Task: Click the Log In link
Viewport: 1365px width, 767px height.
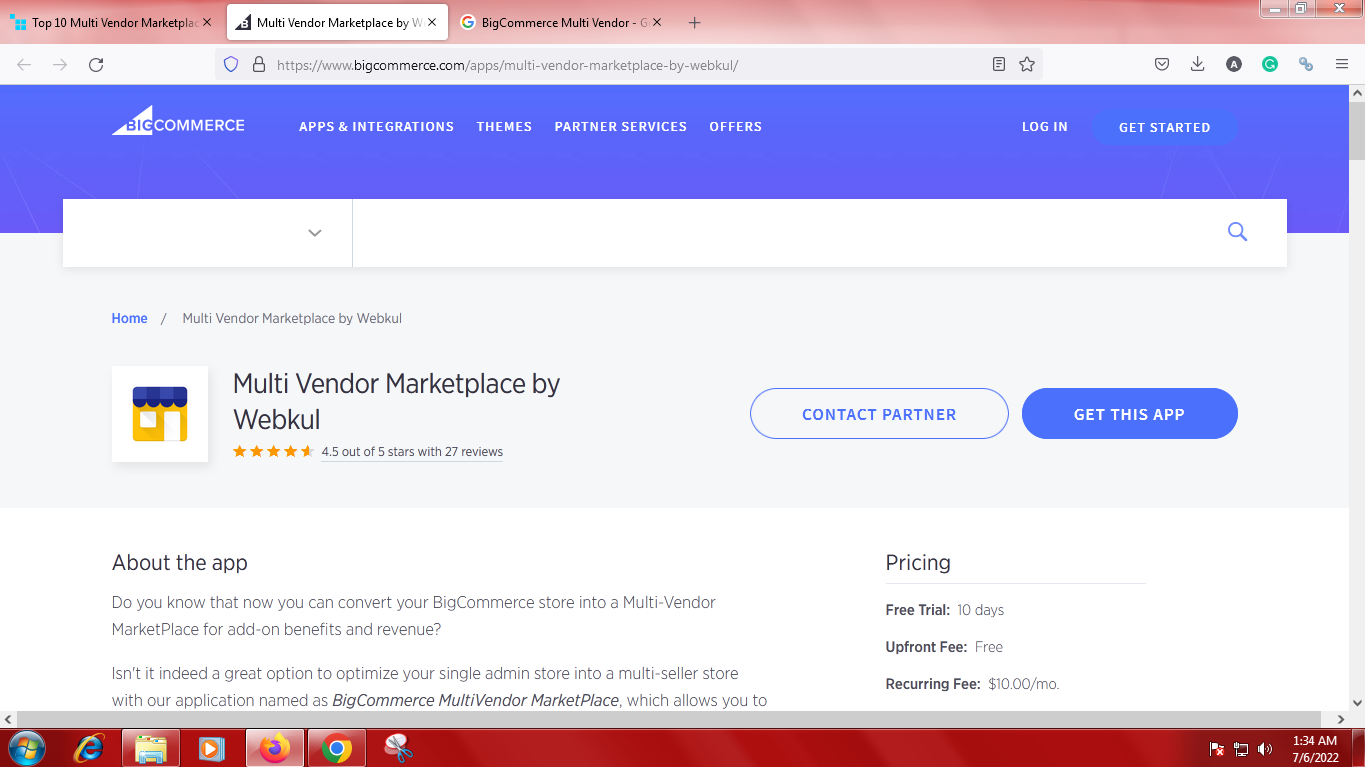Action: click(x=1045, y=127)
